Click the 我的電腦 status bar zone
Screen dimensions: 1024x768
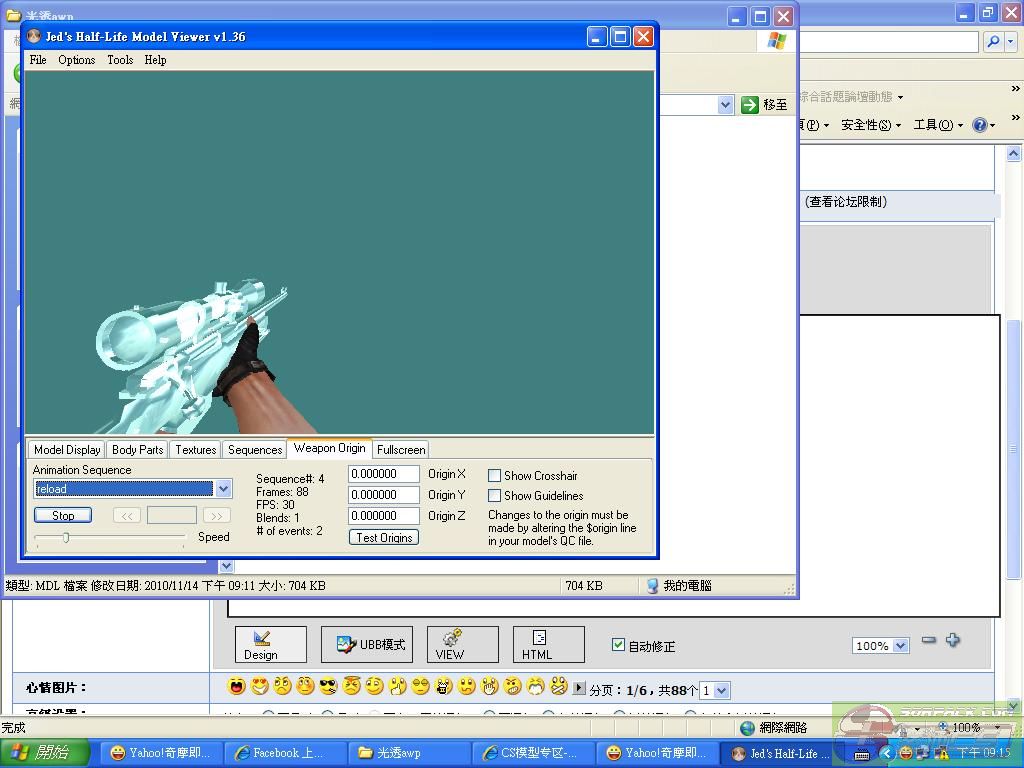[x=679, y=586]
